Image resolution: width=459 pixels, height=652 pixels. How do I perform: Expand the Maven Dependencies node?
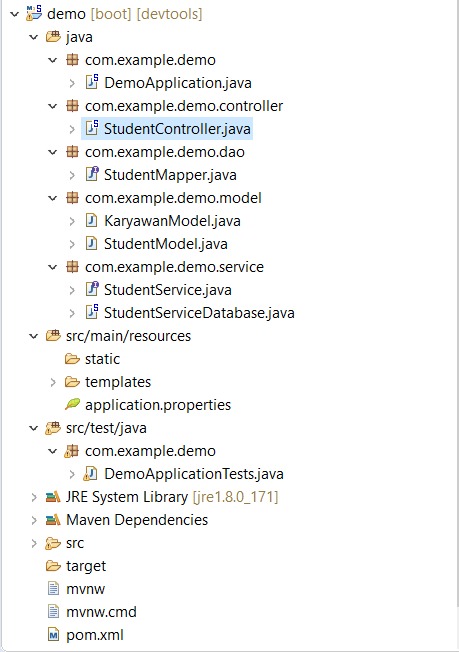(x=34, y=520)
